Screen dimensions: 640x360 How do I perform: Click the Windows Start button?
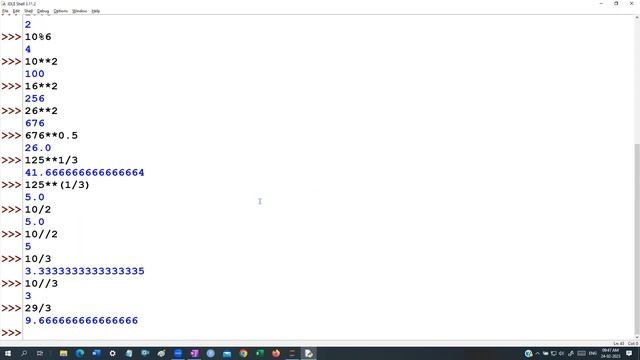pos(8,353)
